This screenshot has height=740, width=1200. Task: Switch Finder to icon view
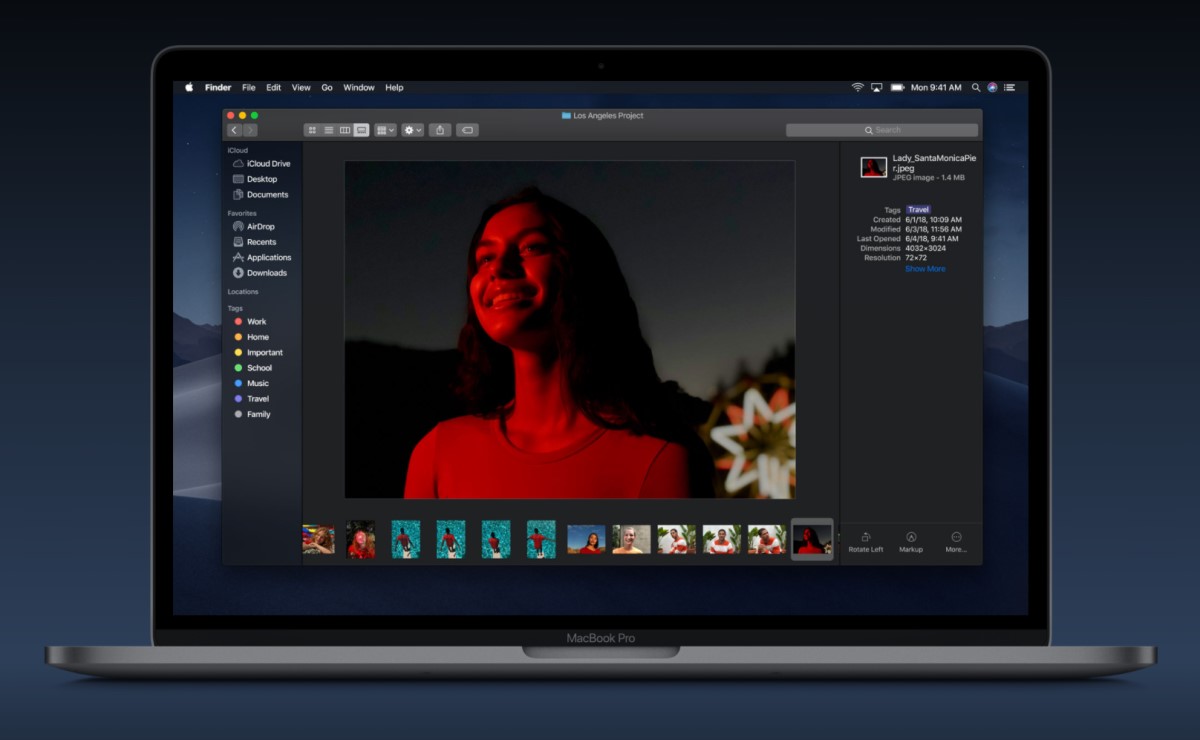point(312,130)
